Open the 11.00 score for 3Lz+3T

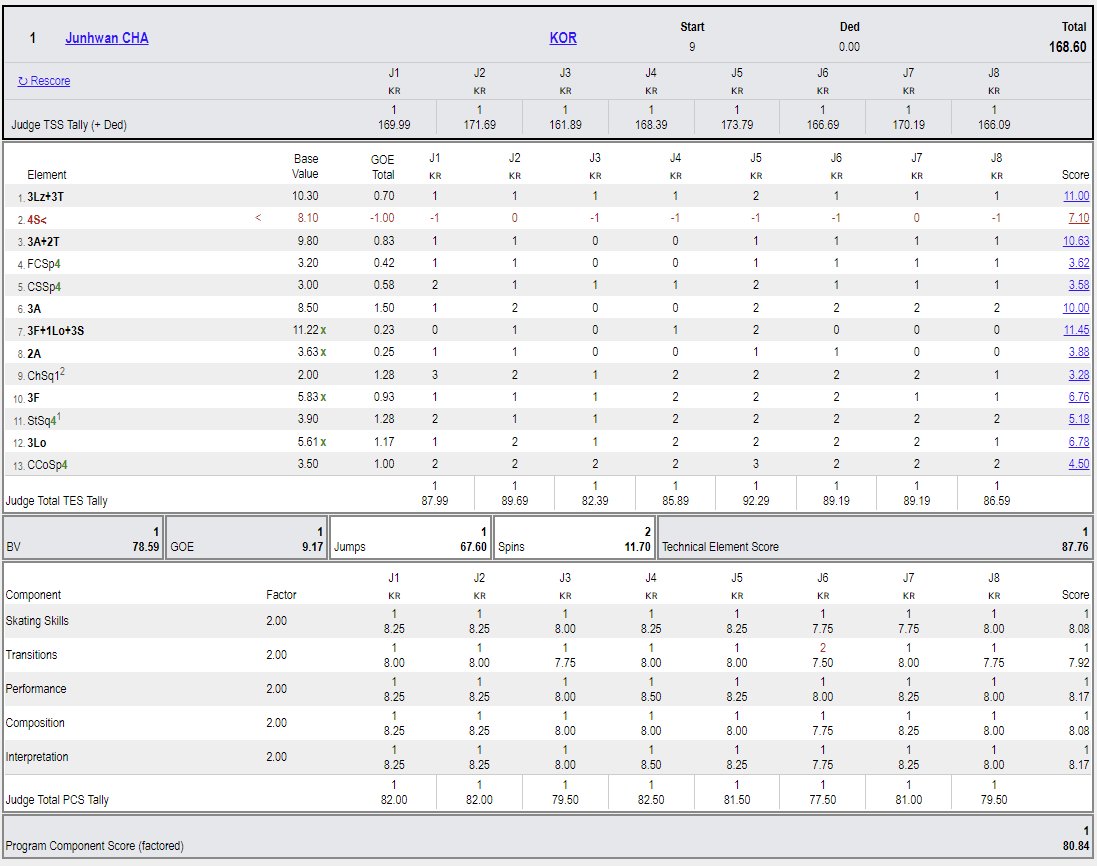click(1076, 196)
